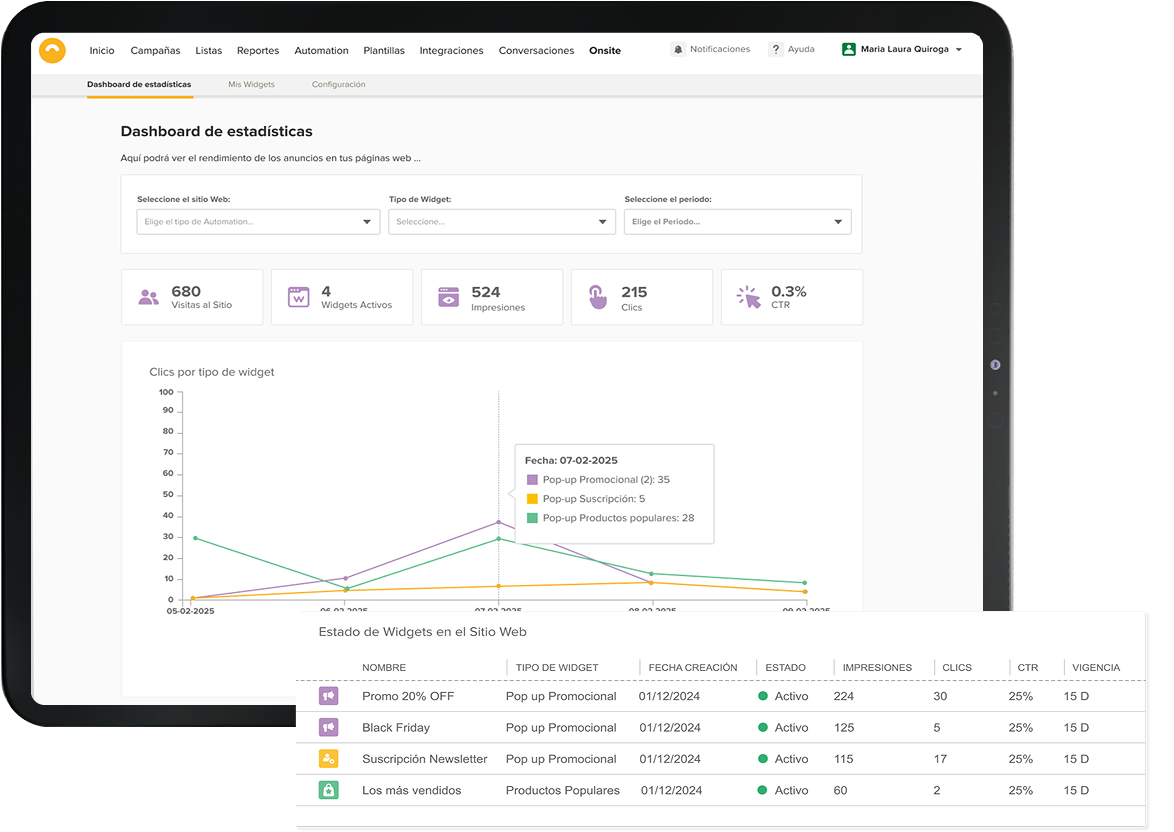The height and width of the screenshot is (832, 1174).
Task: Open the Notificaciones bell icon
Action: (678, 49)
